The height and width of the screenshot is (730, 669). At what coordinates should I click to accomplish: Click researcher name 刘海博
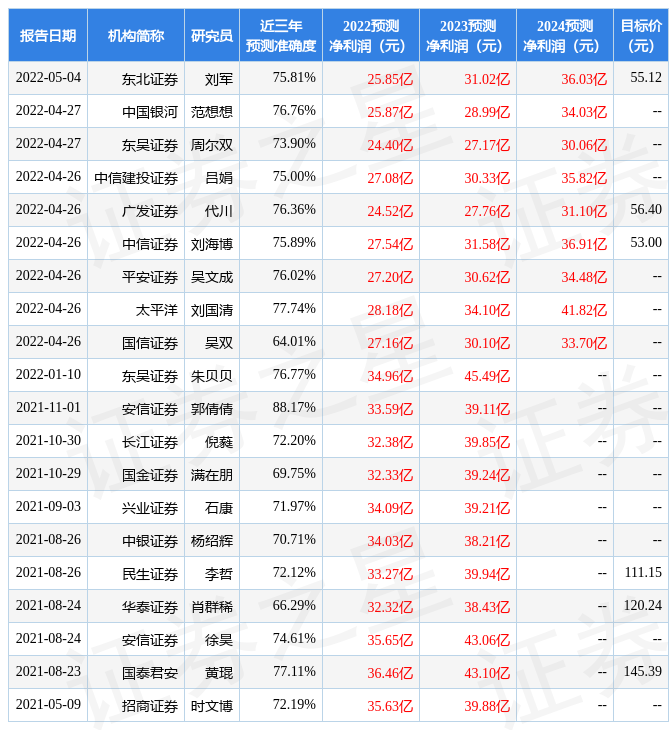[x=212, y=244]
